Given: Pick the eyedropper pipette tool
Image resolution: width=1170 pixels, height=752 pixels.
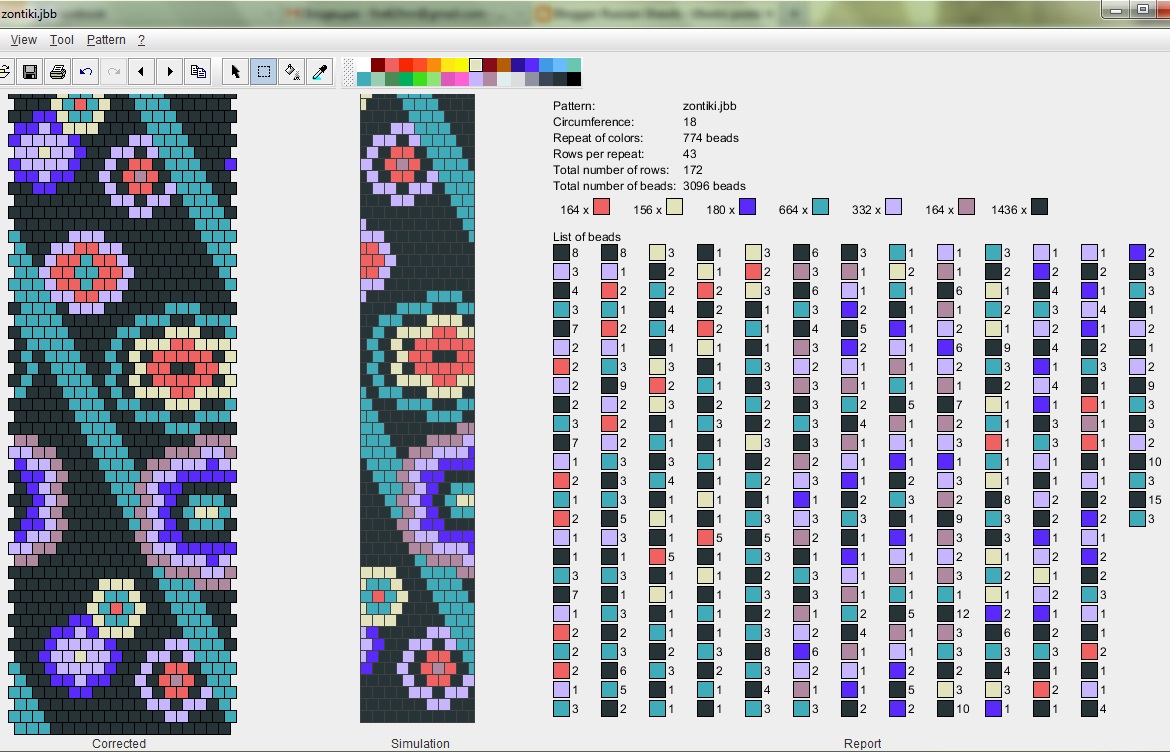Looking at the screenshot, I should [x=320, y=72].
